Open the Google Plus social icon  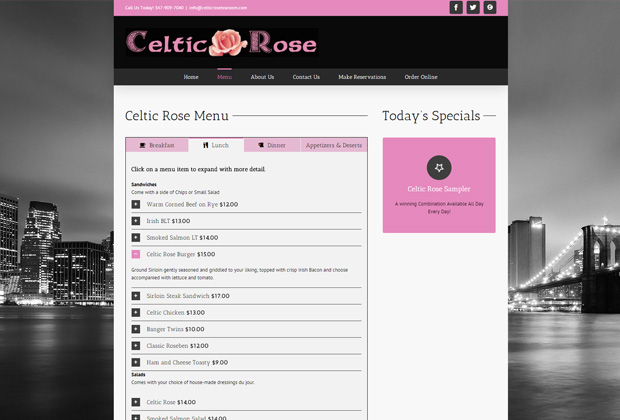pyautogui.click(x=490, y=7)
